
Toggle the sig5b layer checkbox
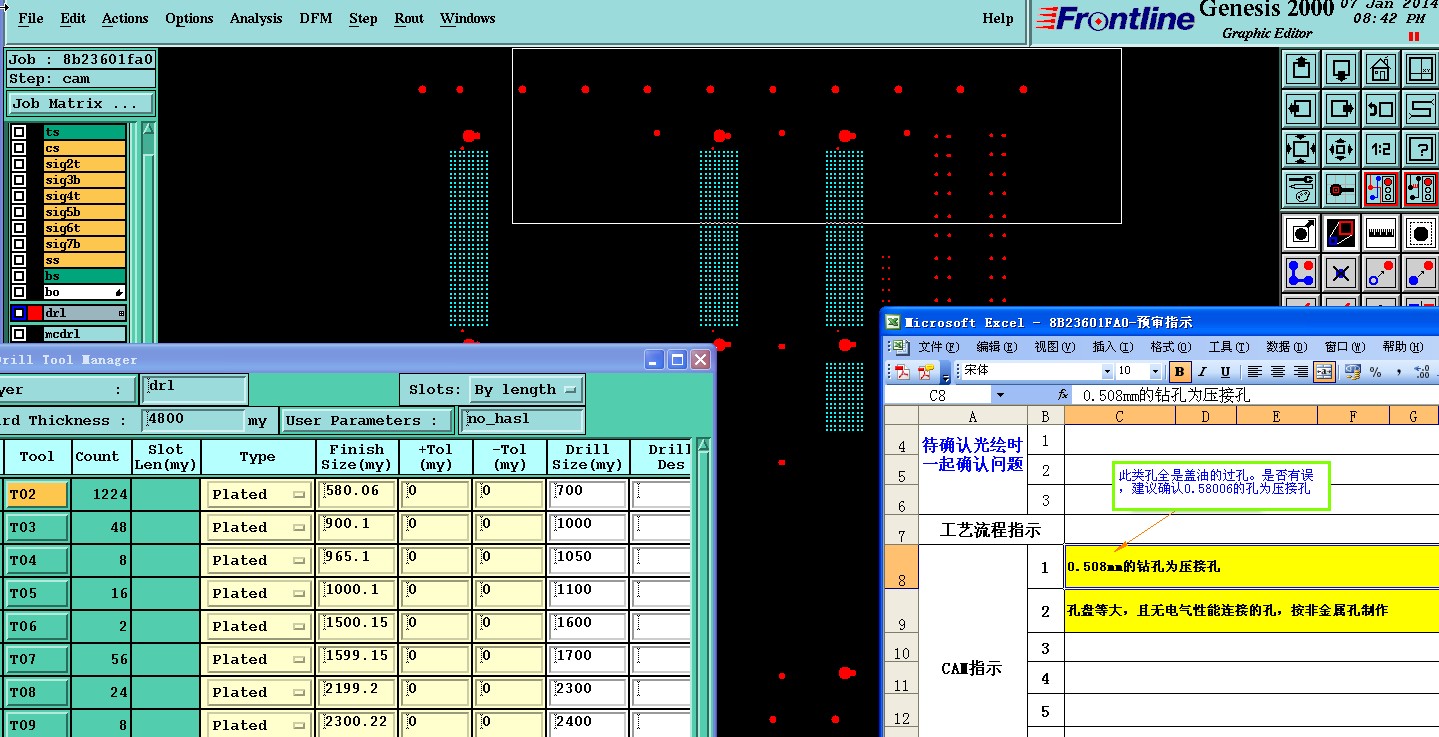click(x=19, y=212)
